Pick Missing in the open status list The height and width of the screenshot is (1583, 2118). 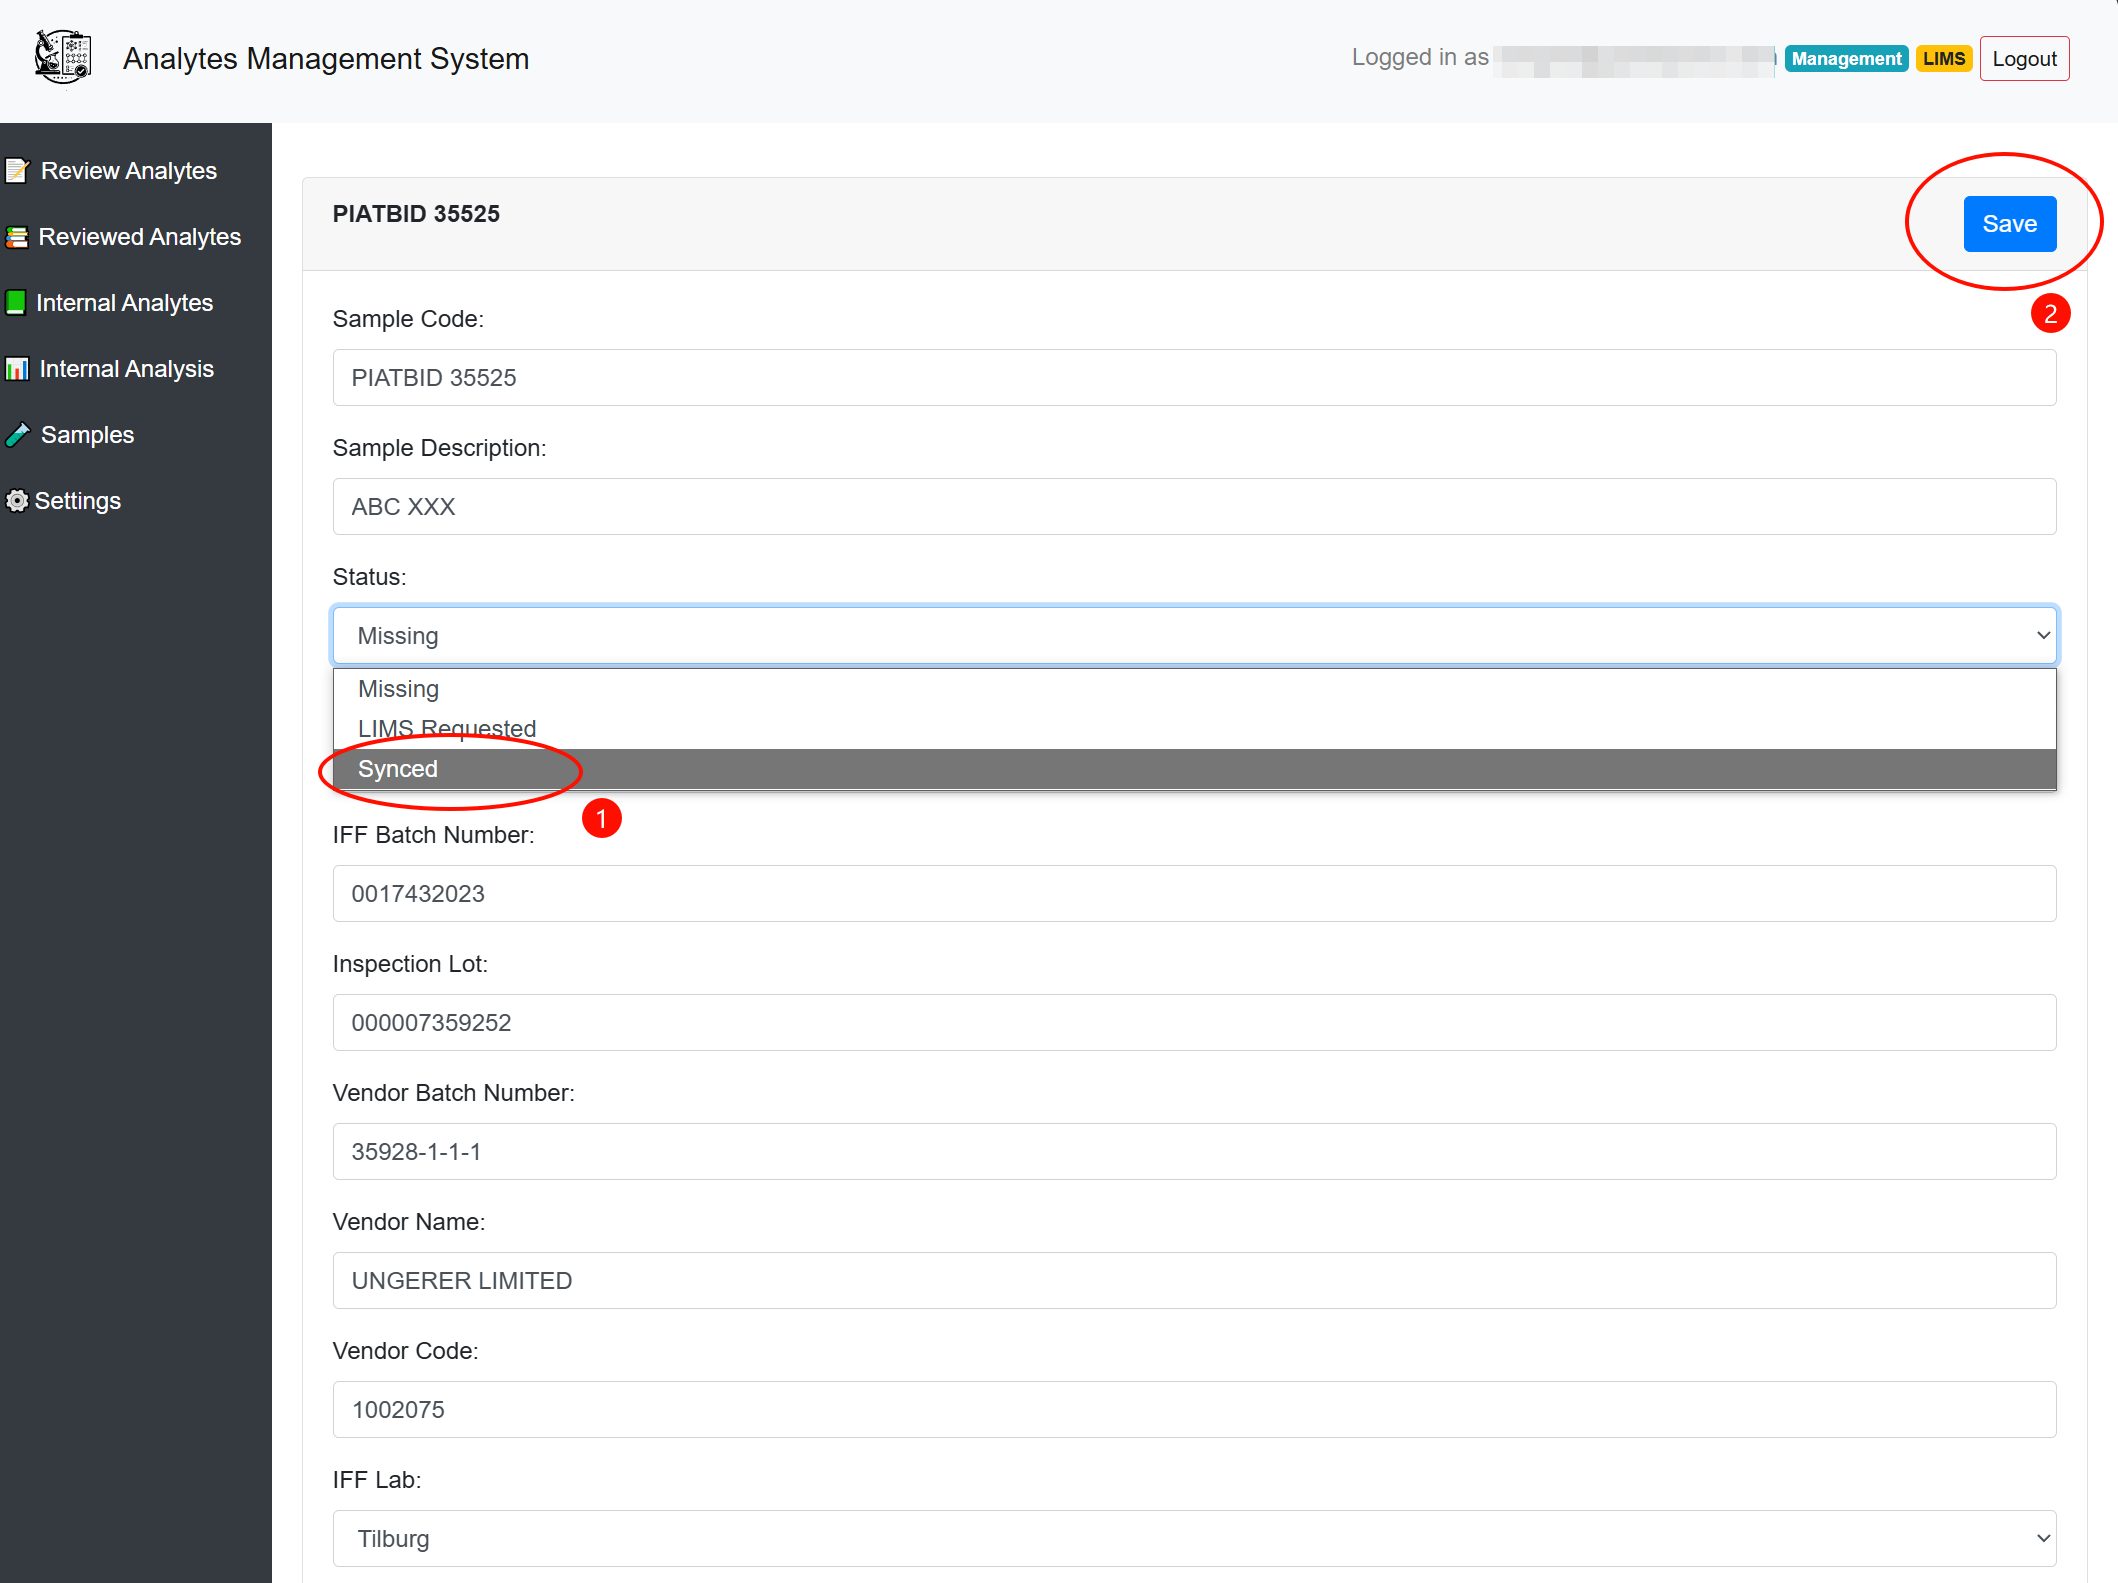398,689
